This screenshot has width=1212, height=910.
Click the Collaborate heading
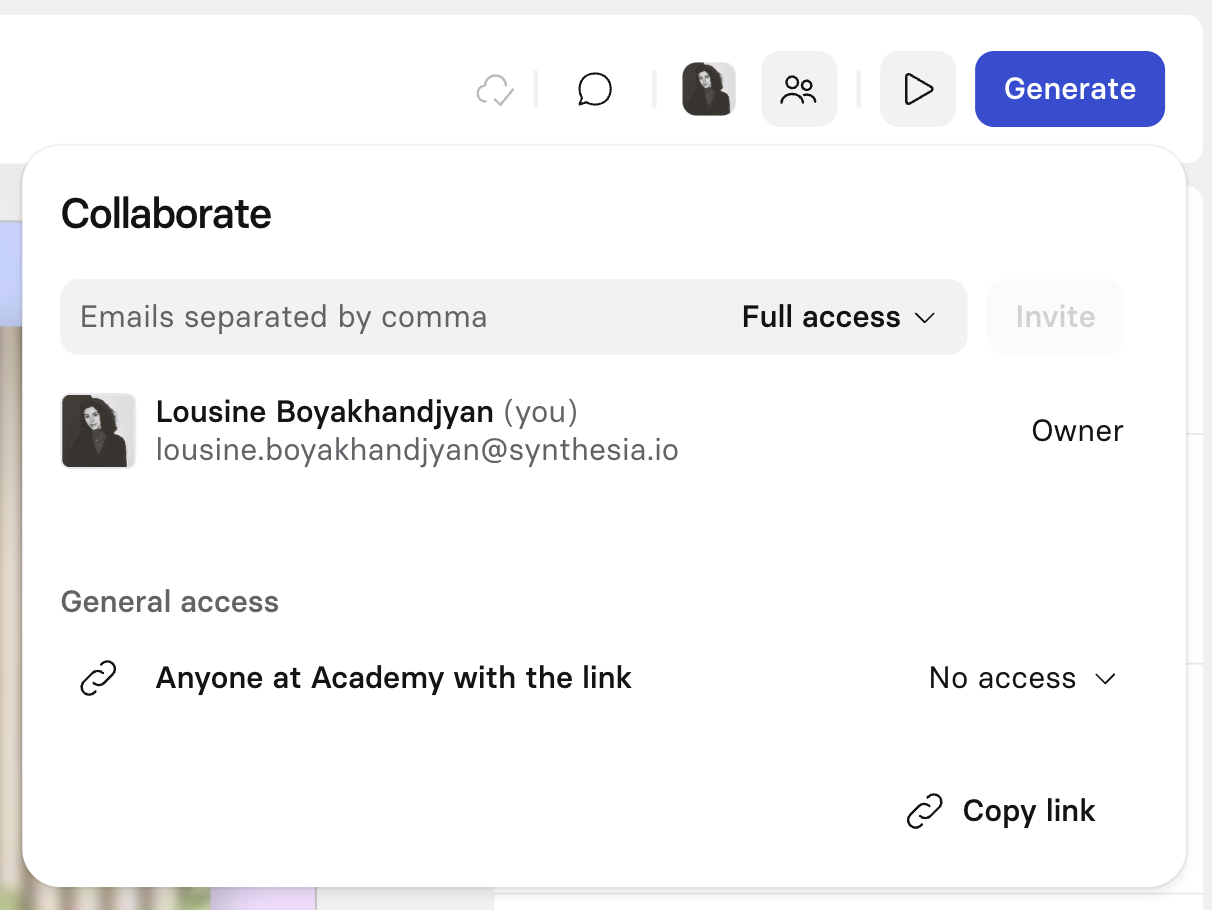pyautogui.click(x=166, y=214)
